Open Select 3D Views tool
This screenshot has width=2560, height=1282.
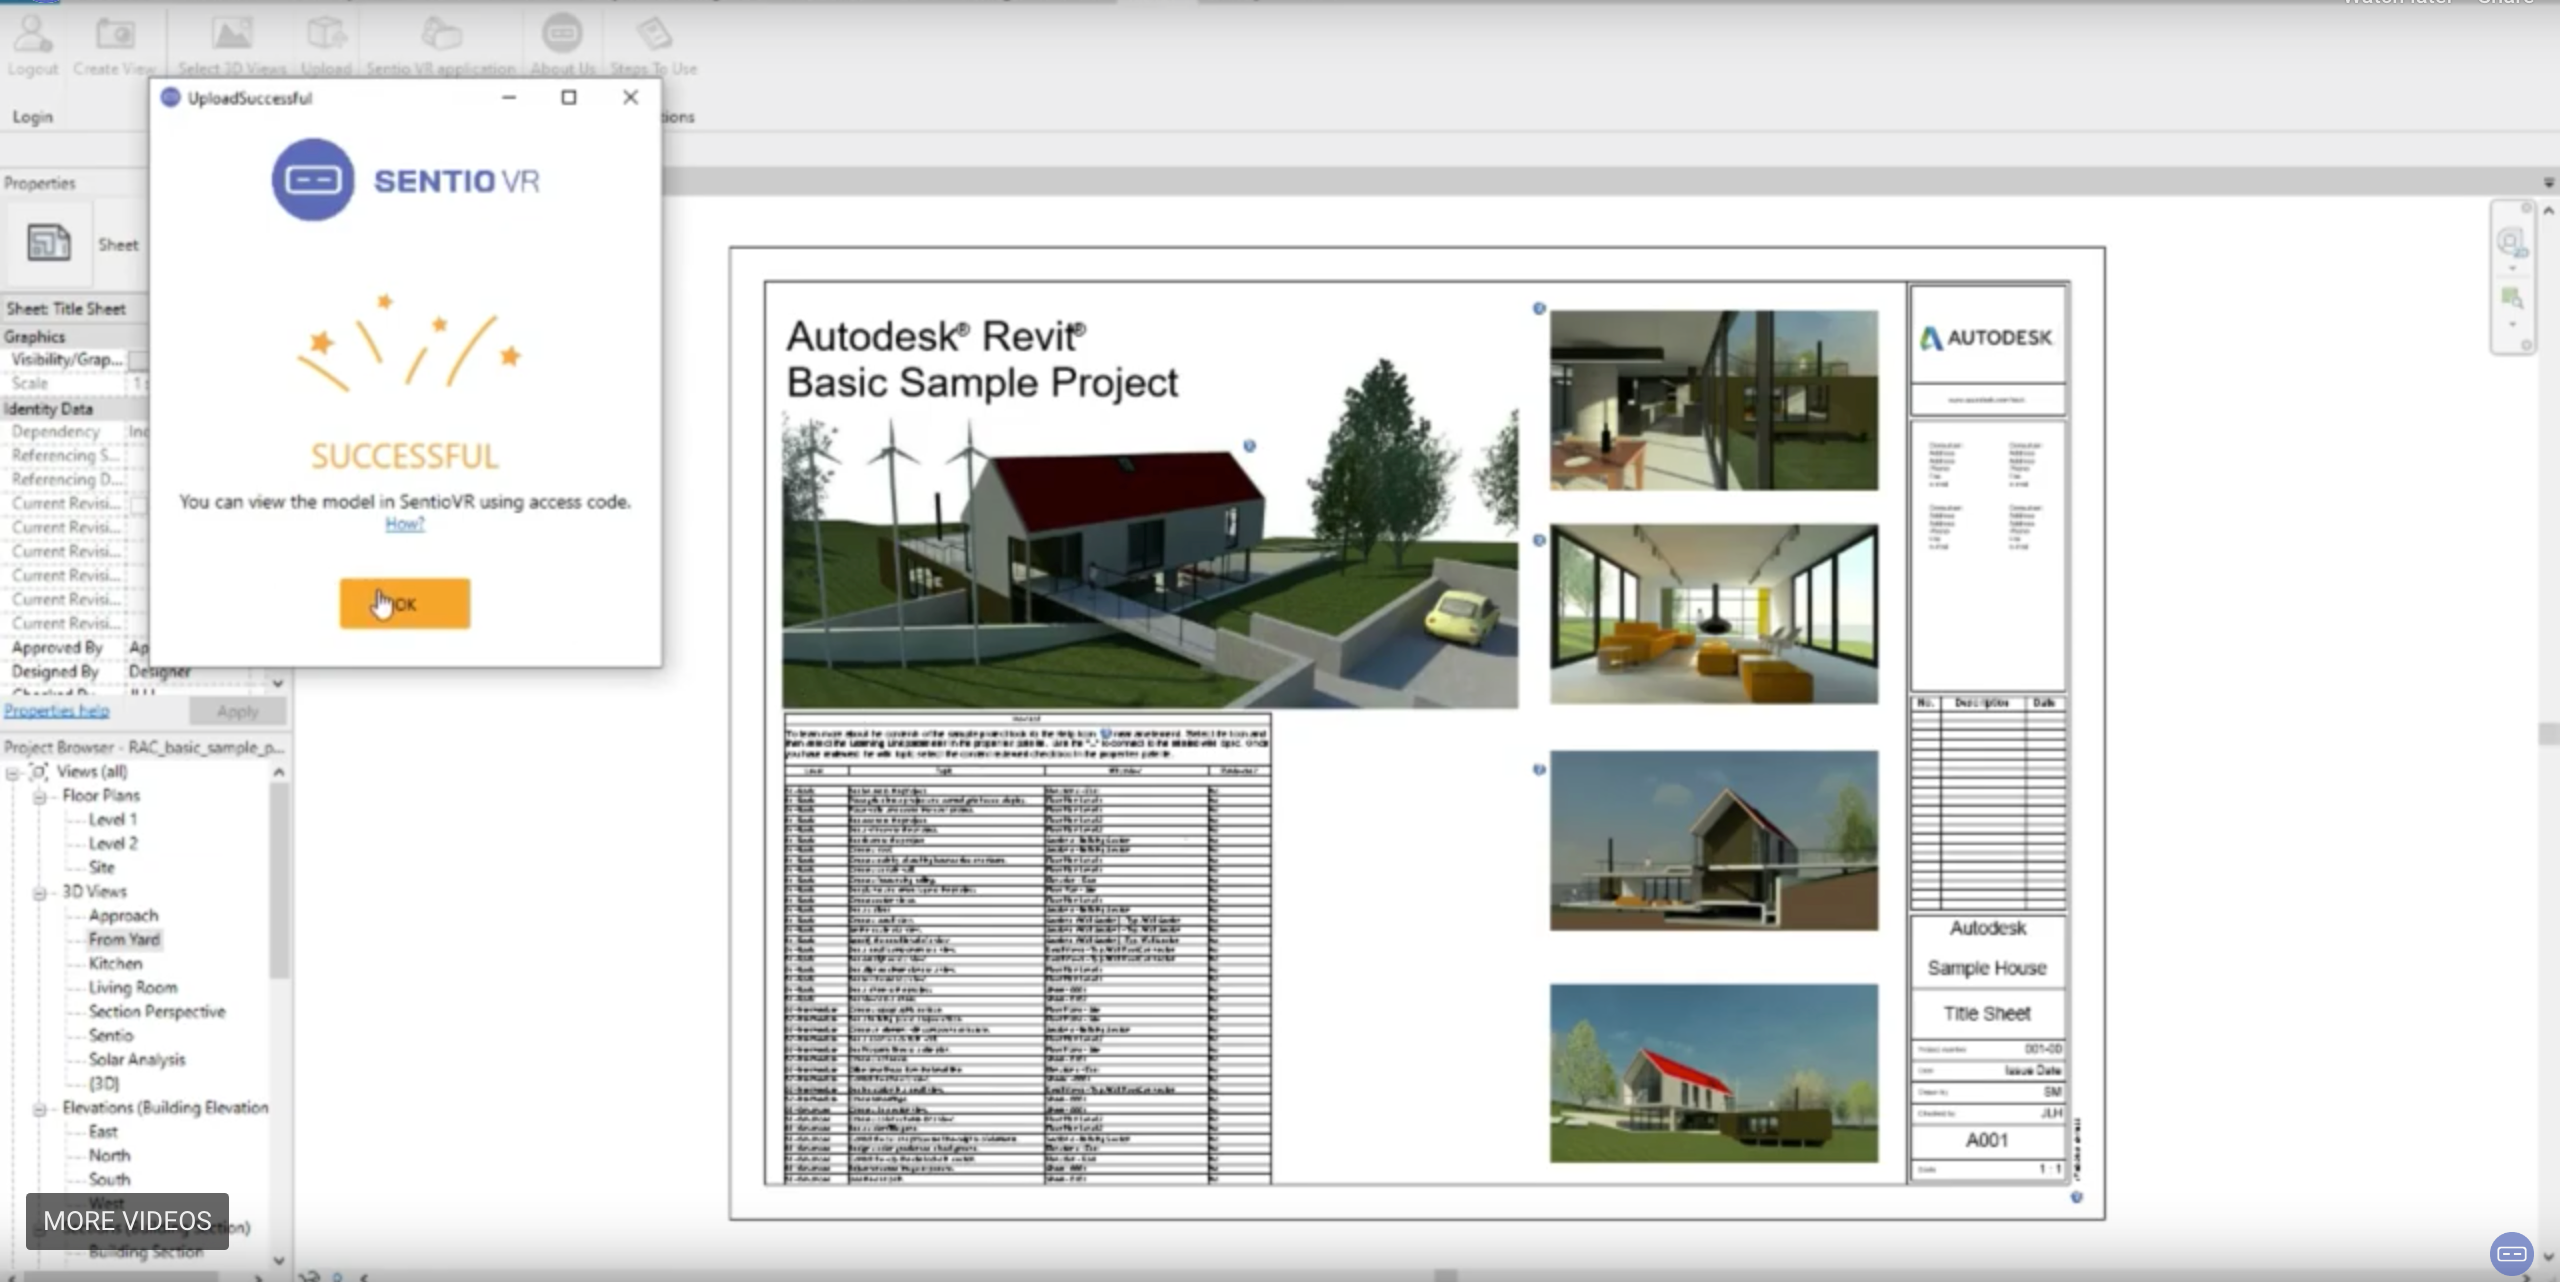(231, 35)
